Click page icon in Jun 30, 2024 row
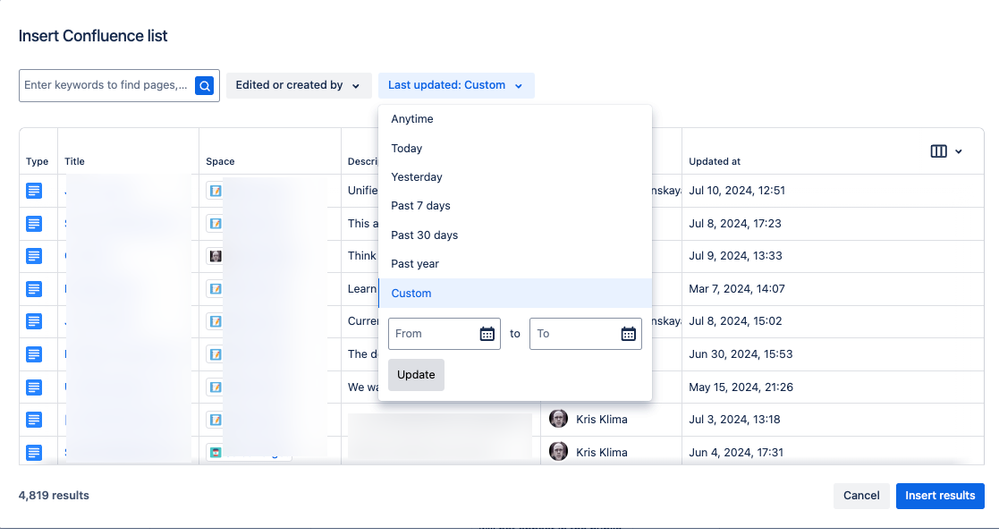Image resolution: width=999 pixels, height=529 pixels. (x=34, y=354)
